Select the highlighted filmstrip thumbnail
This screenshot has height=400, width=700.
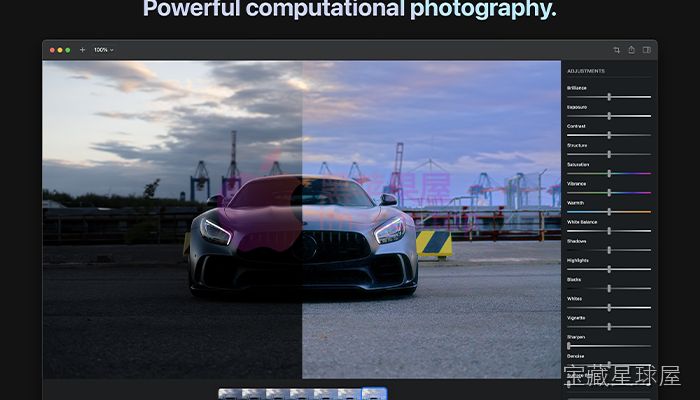(x=374, y=394)
